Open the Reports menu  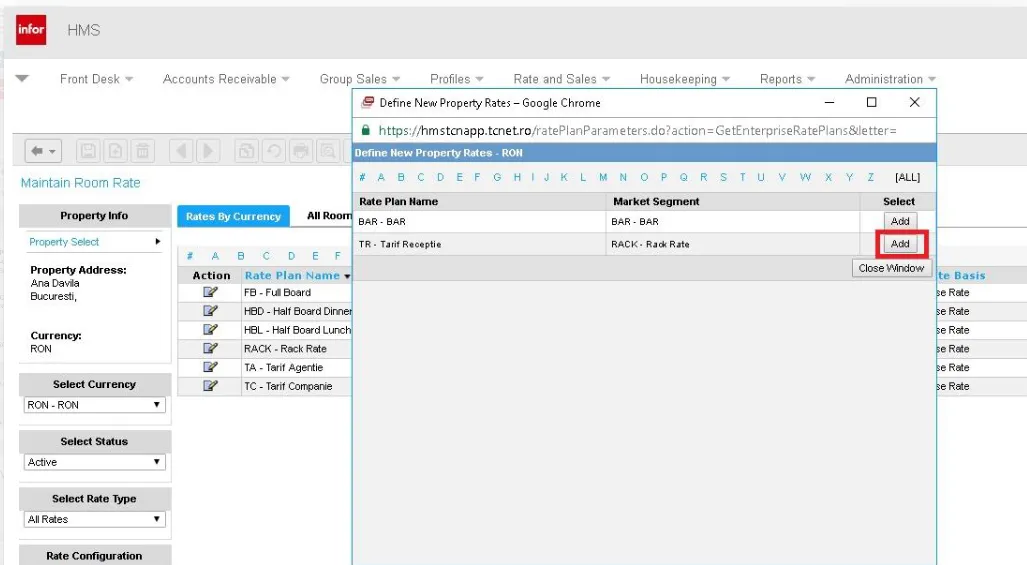coord(787,79)
